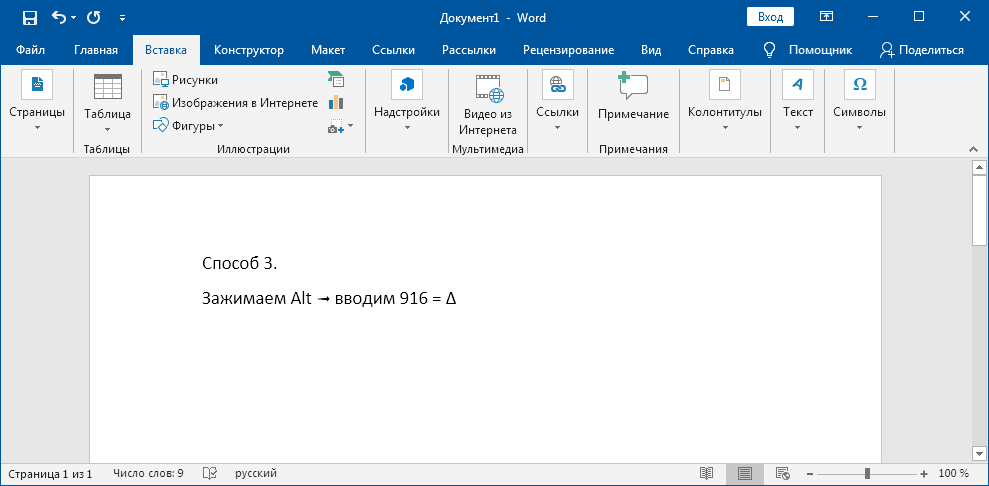Insert a chart using the bar chart icon

coord(336,102)
